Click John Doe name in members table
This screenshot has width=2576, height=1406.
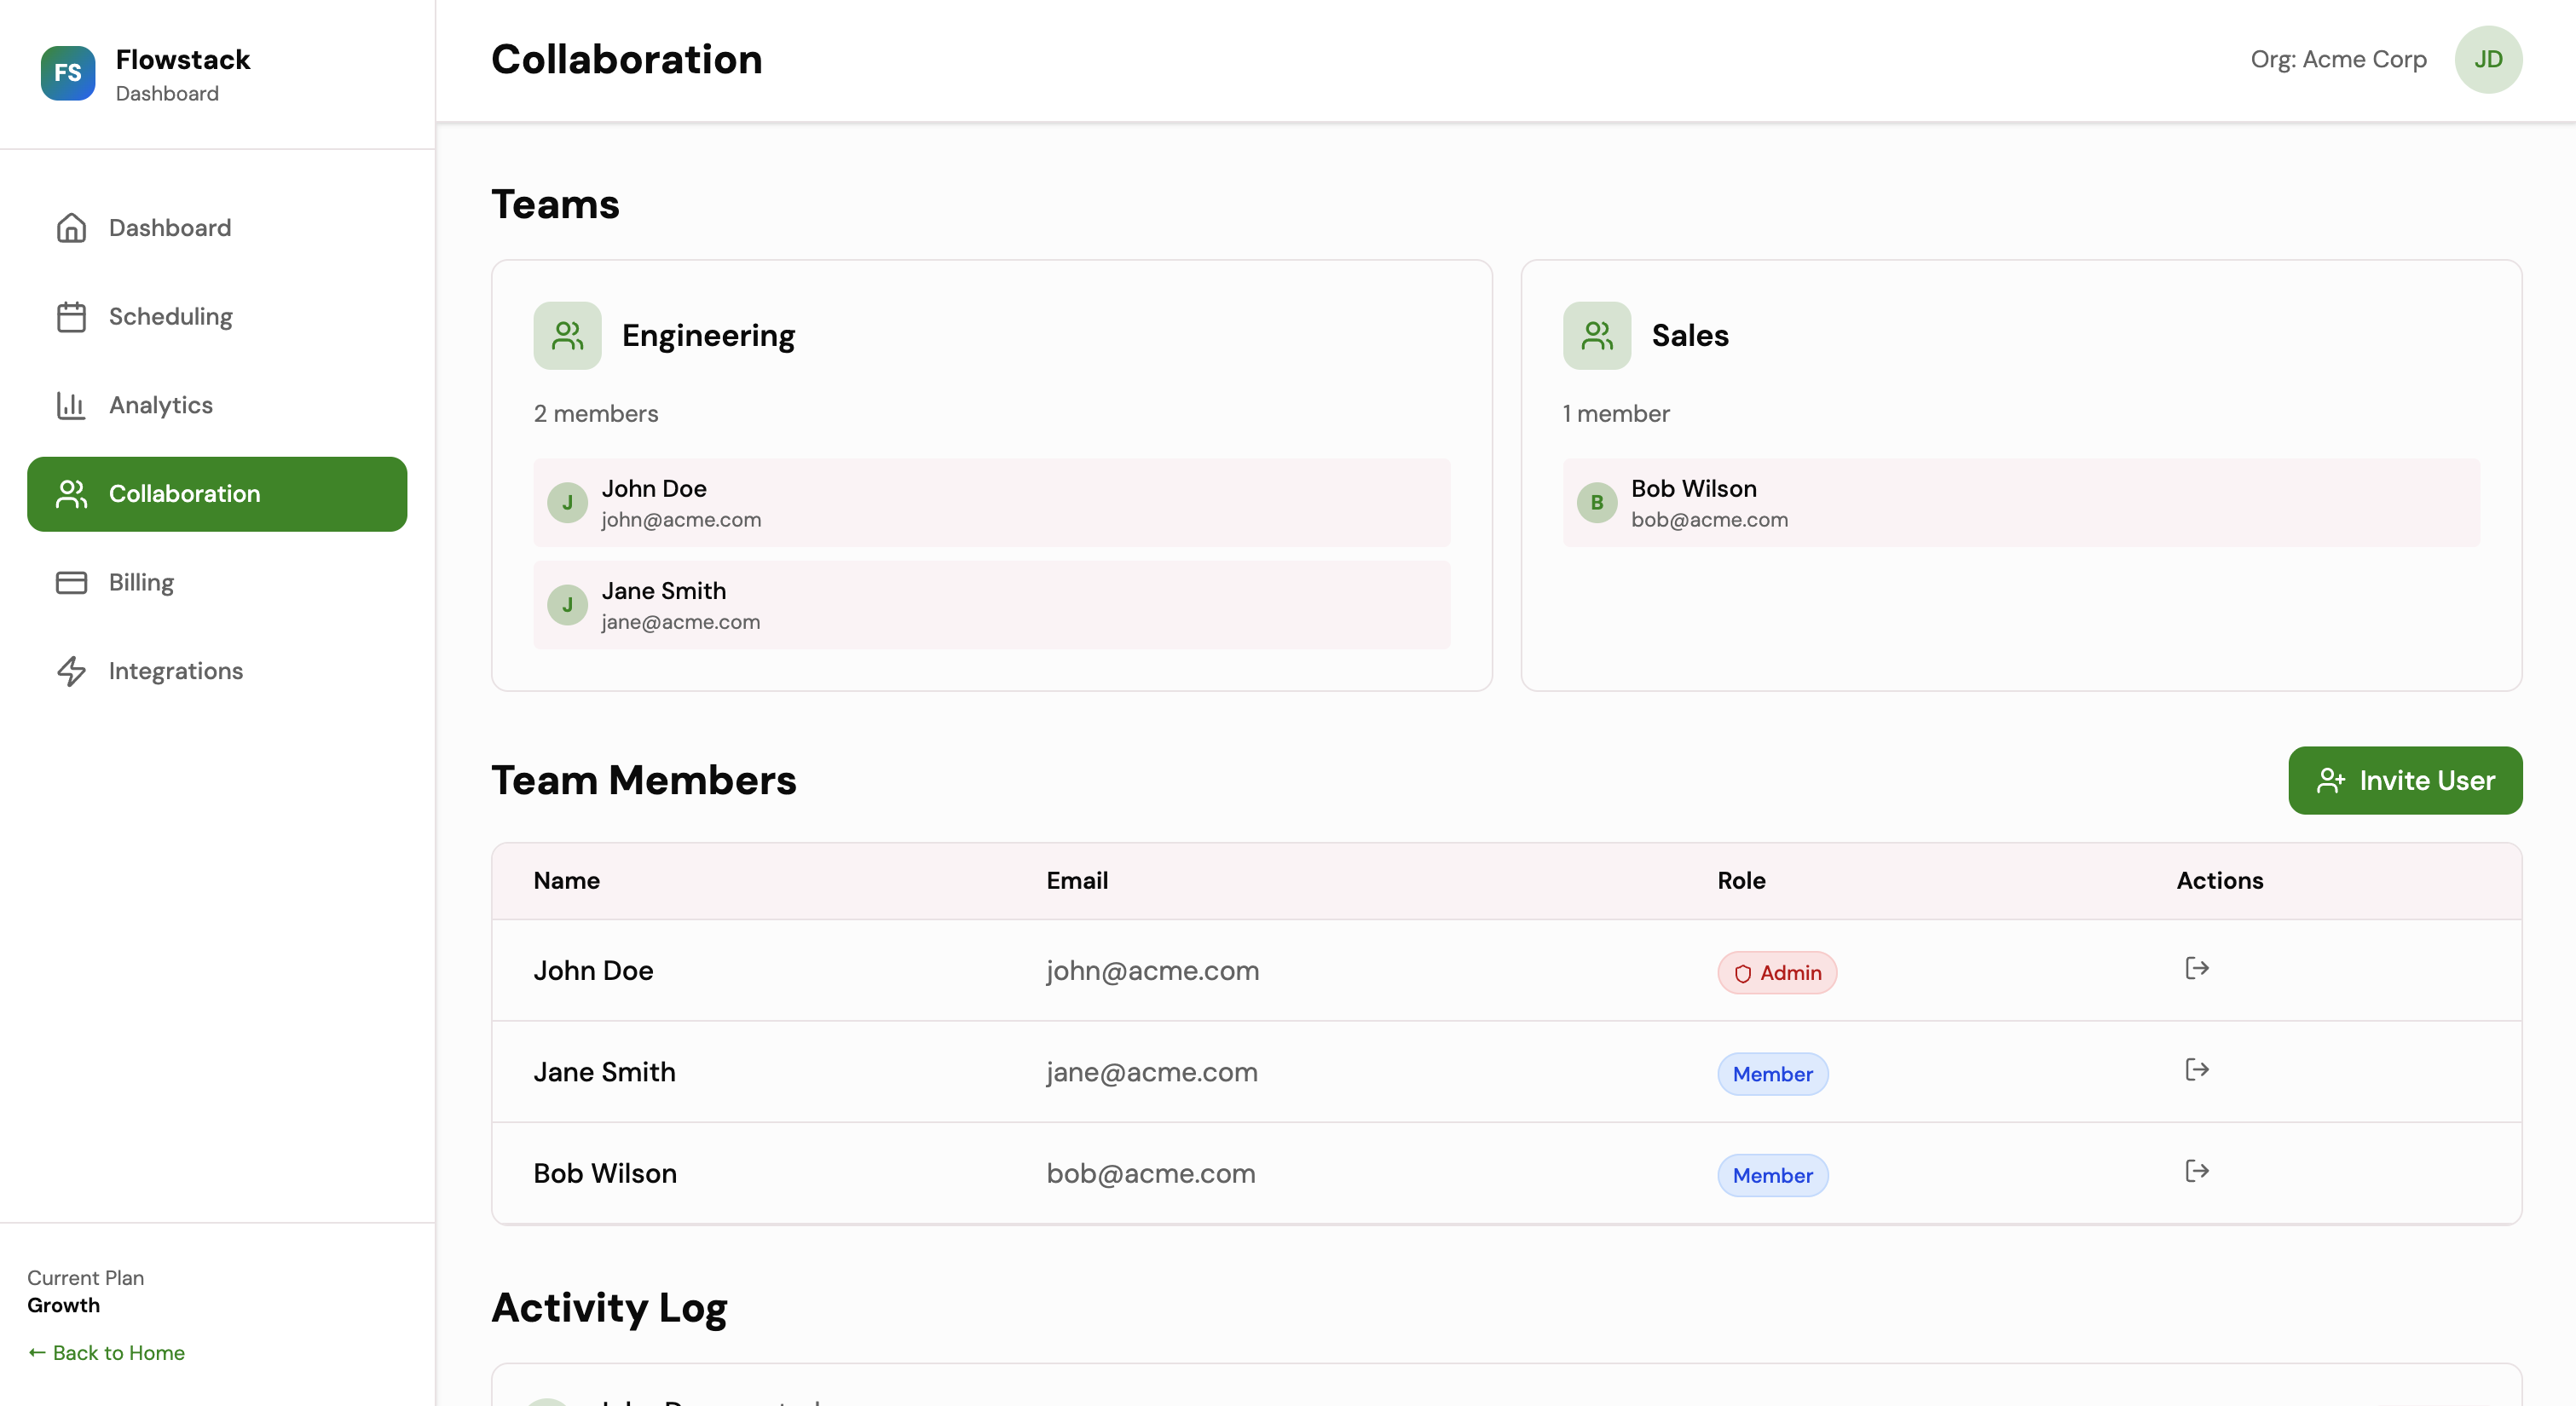pos(593,971)
